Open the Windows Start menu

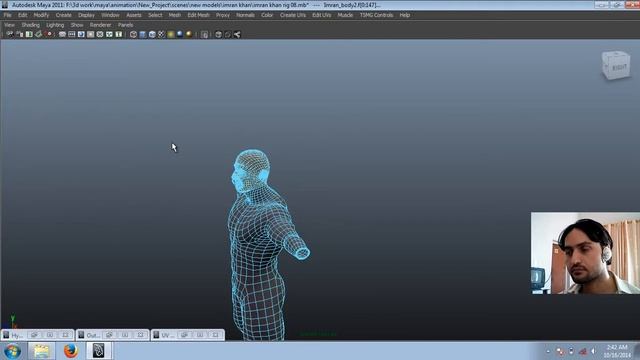point(12,351)
